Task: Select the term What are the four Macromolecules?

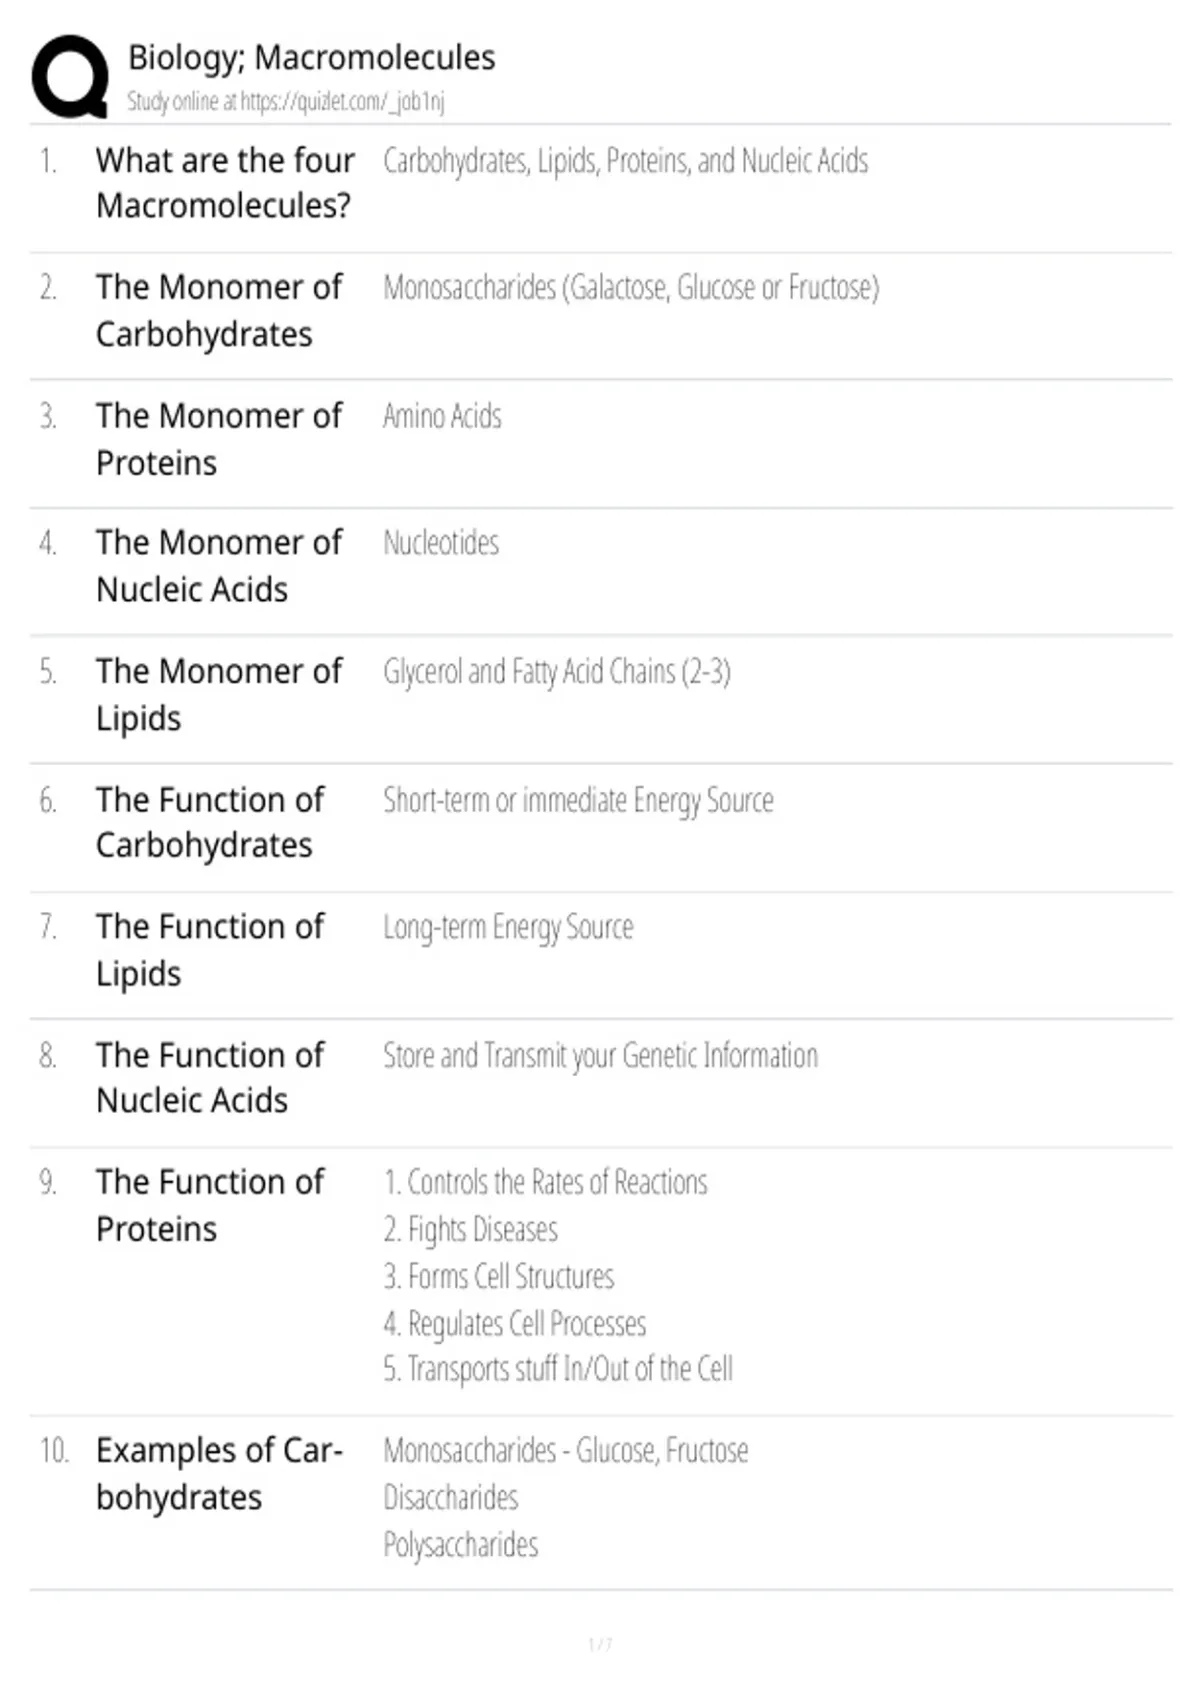Action: coord(225,183)
